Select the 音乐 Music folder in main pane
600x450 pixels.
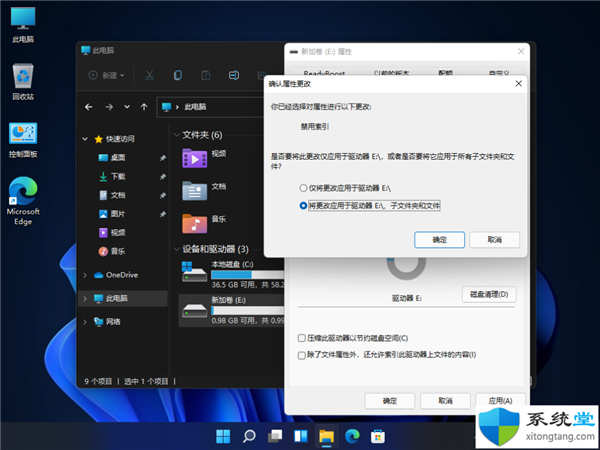pos(204,223)
